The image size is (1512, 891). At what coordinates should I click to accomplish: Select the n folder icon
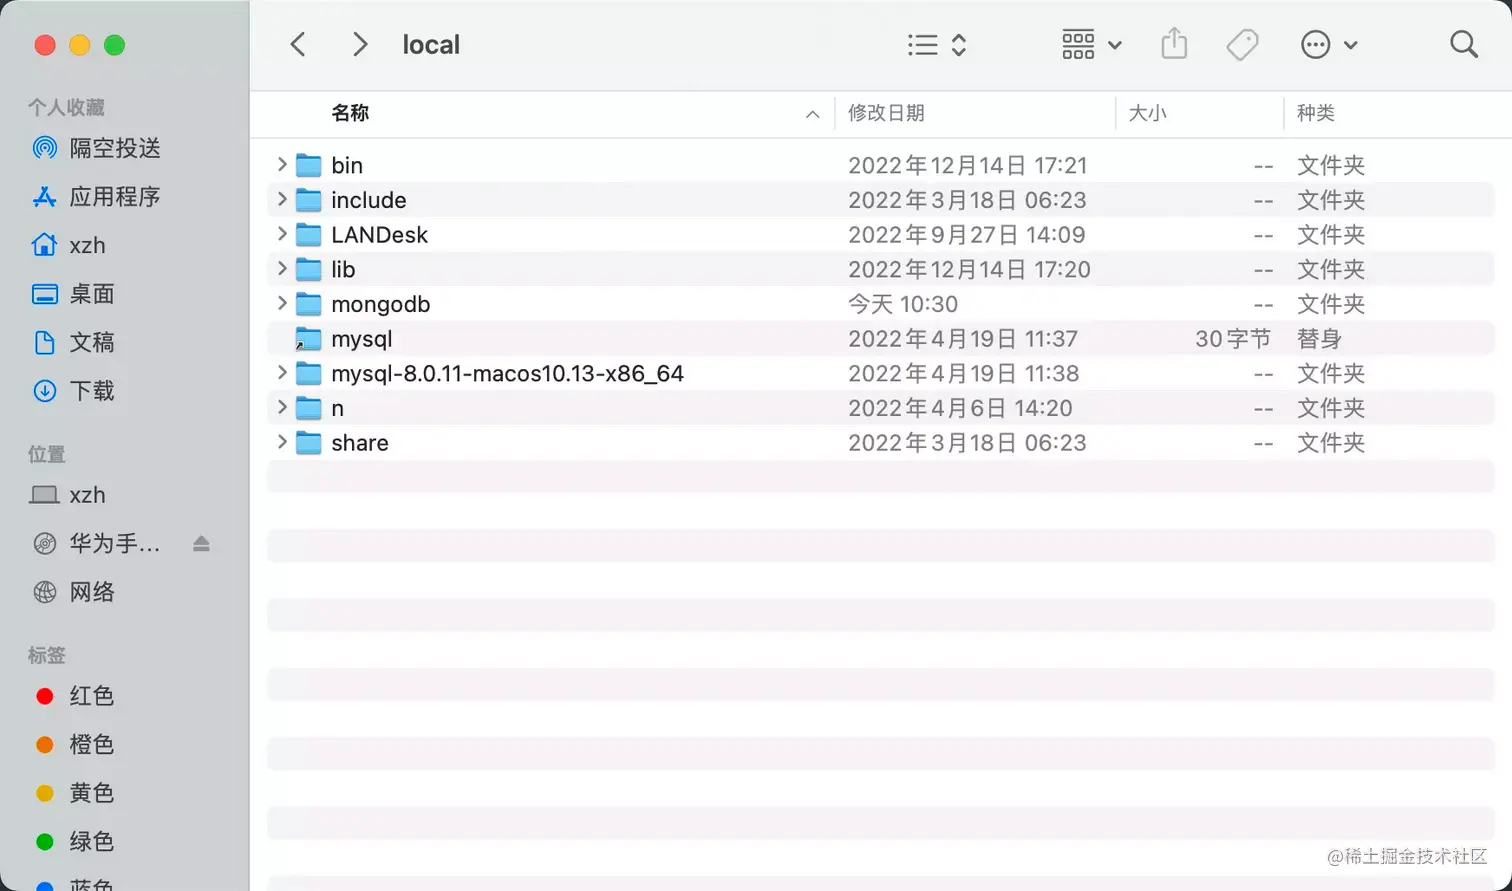[x=309, y=408]
